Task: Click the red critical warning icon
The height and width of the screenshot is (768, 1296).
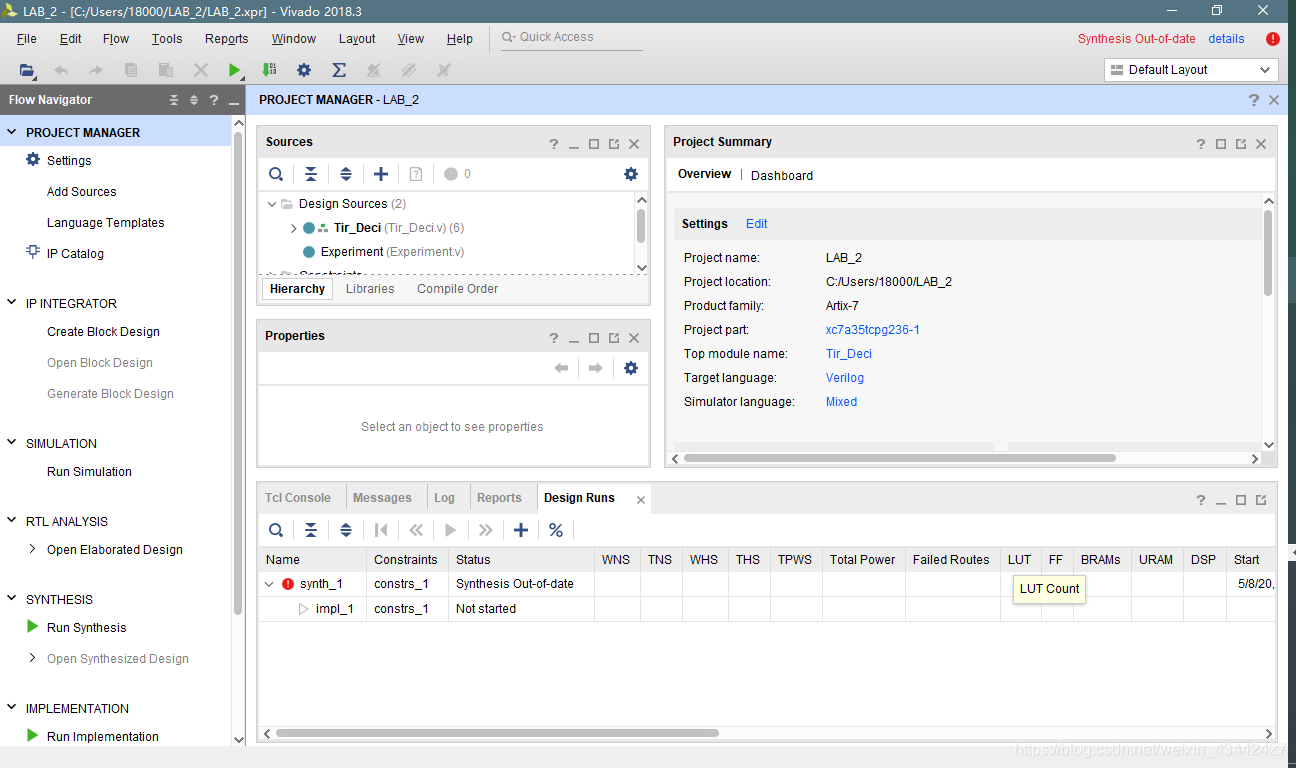Action: pyautogui.click(x=1273, y=39)
